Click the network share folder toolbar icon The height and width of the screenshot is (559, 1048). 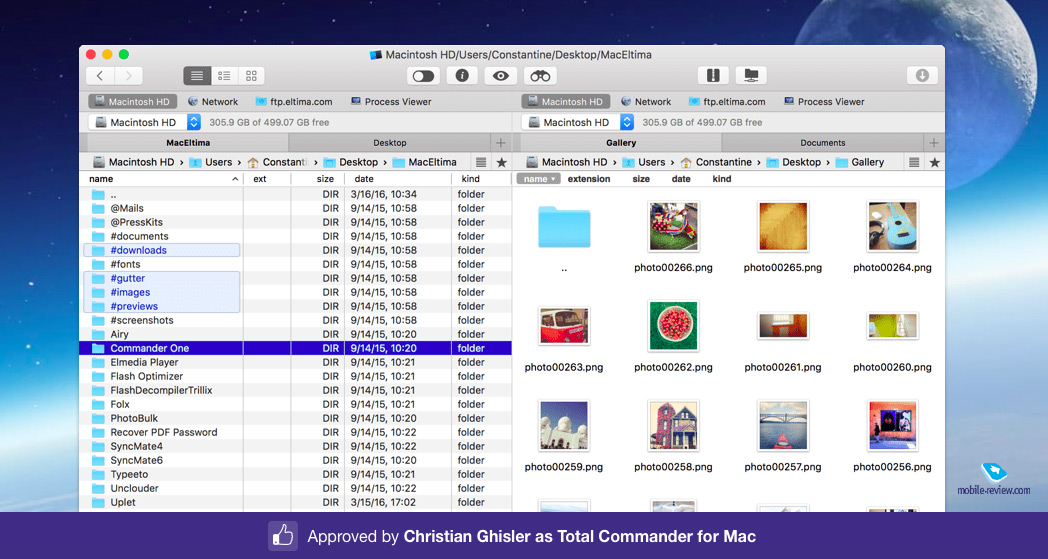coord(751,76)
